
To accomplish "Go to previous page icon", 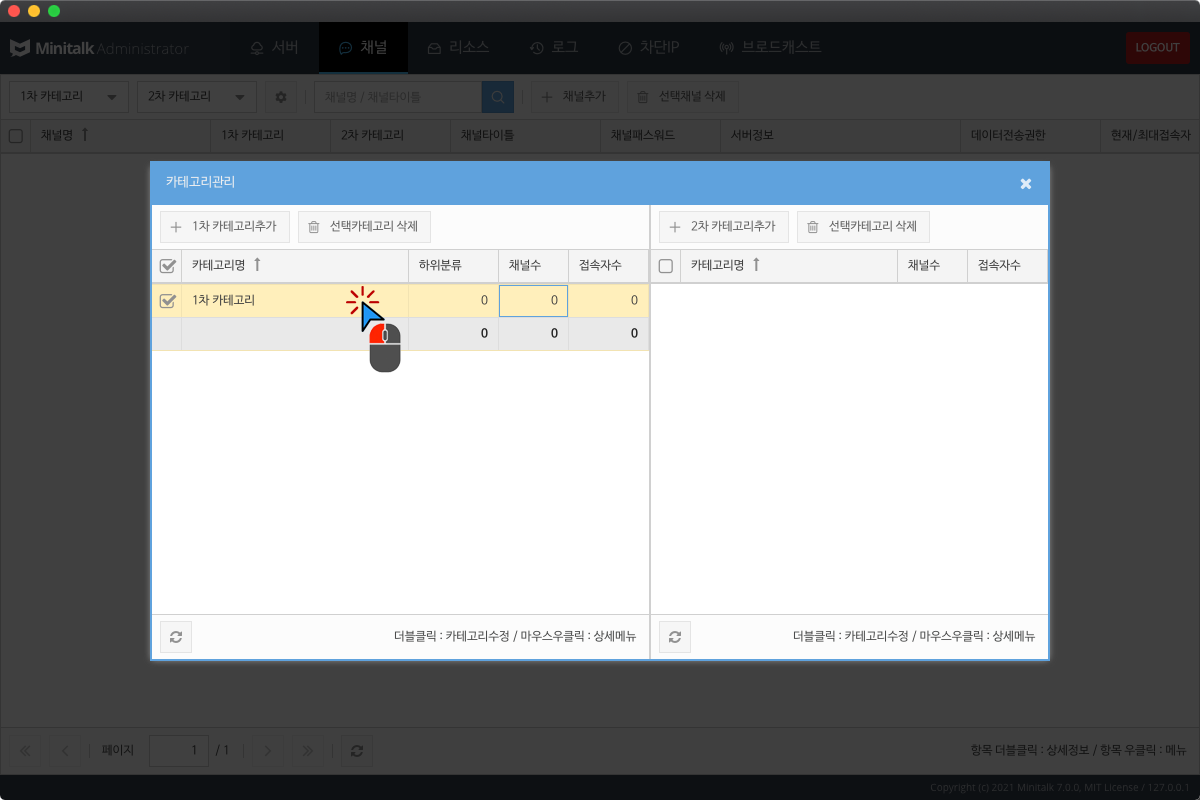I will 65,751.
